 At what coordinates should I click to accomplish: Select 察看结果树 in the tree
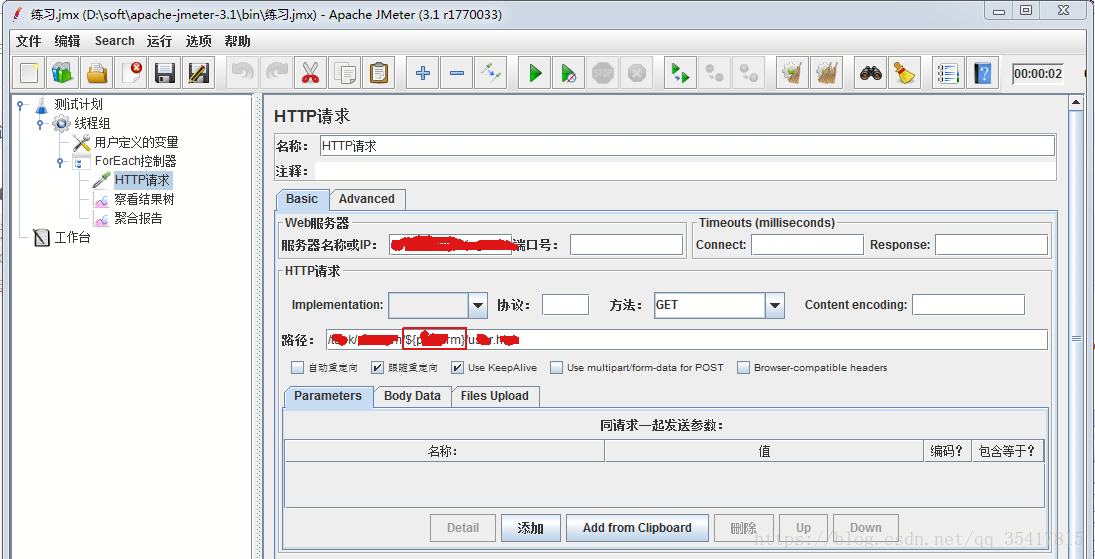pyautogui.click(x=144, y=200)
